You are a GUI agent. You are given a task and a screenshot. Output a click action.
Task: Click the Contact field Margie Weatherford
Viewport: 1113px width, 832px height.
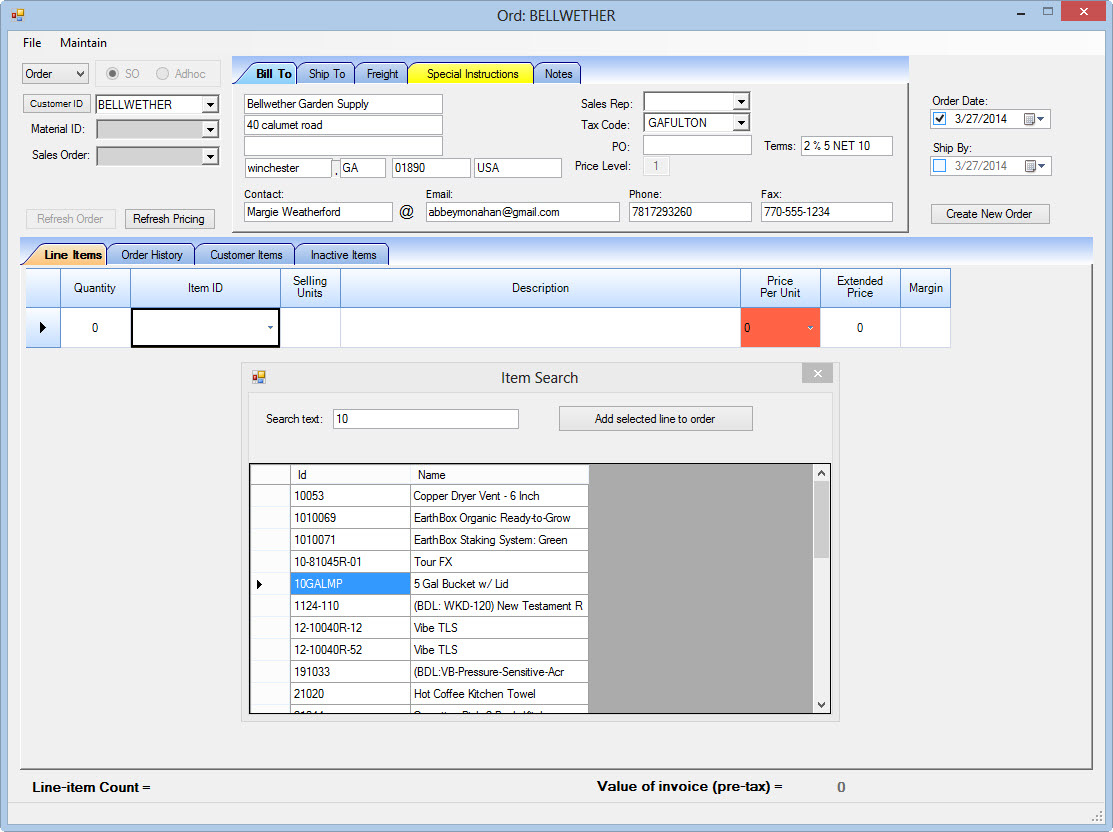(318, 212)
